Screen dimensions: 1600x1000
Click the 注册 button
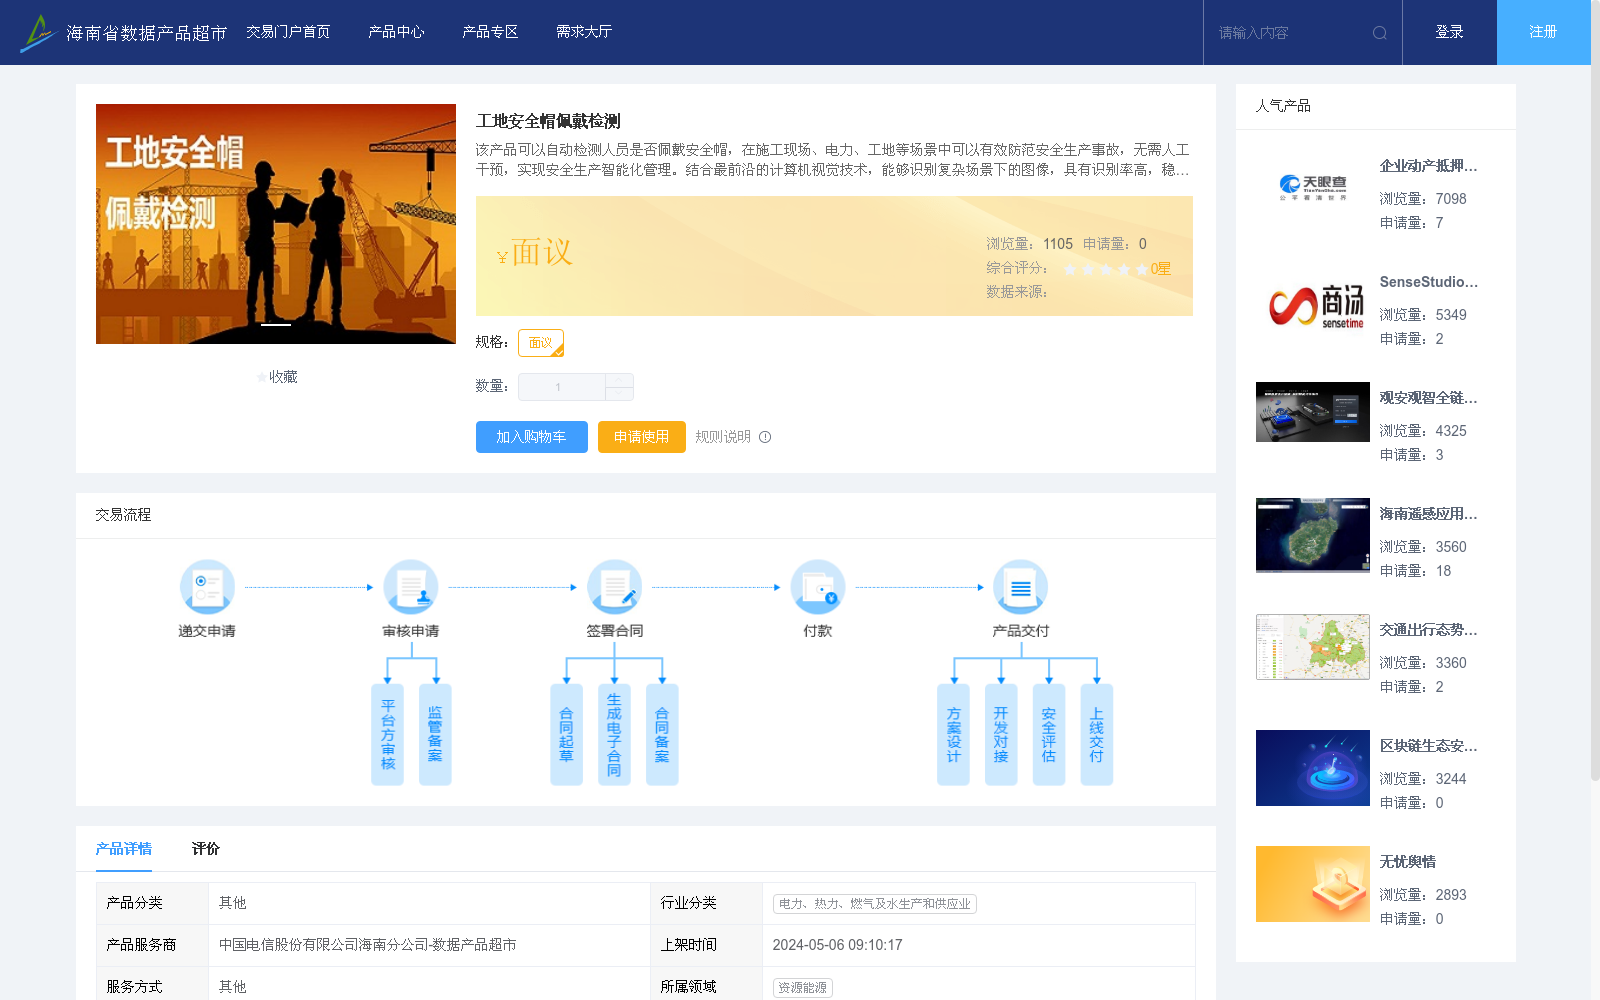click(1544, 32)
